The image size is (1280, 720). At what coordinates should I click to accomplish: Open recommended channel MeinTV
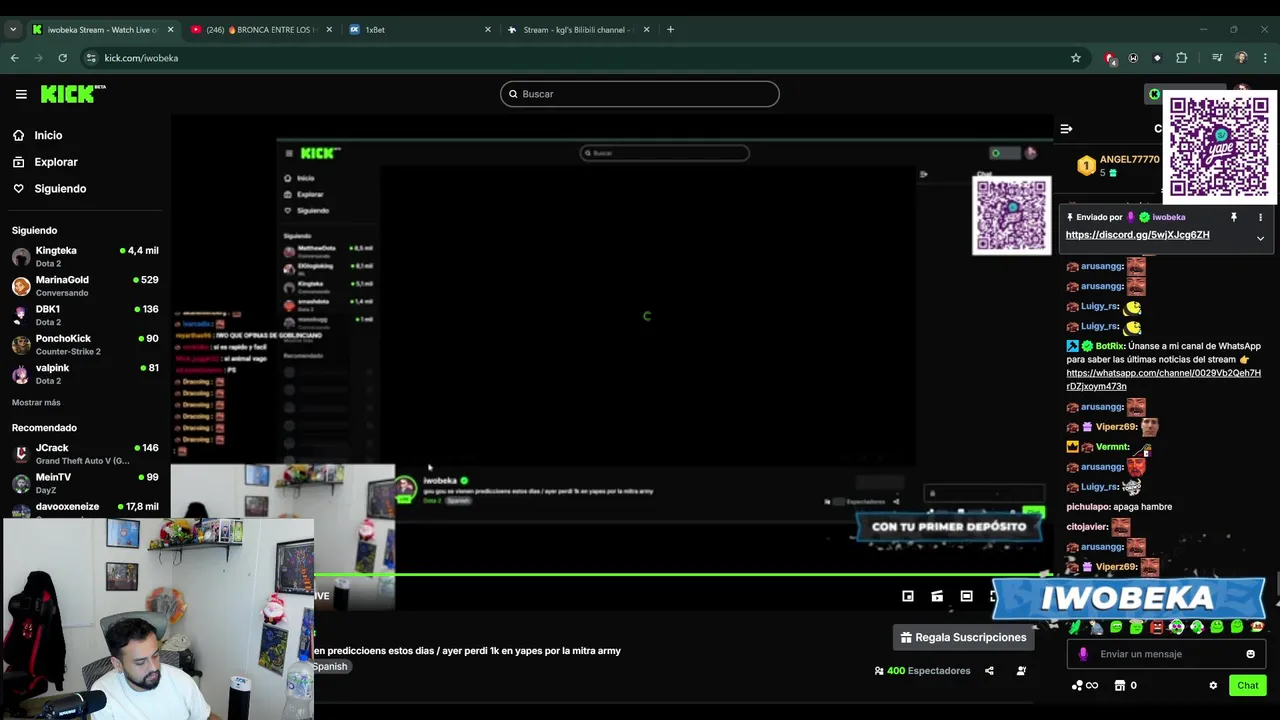tap(85, 483)
